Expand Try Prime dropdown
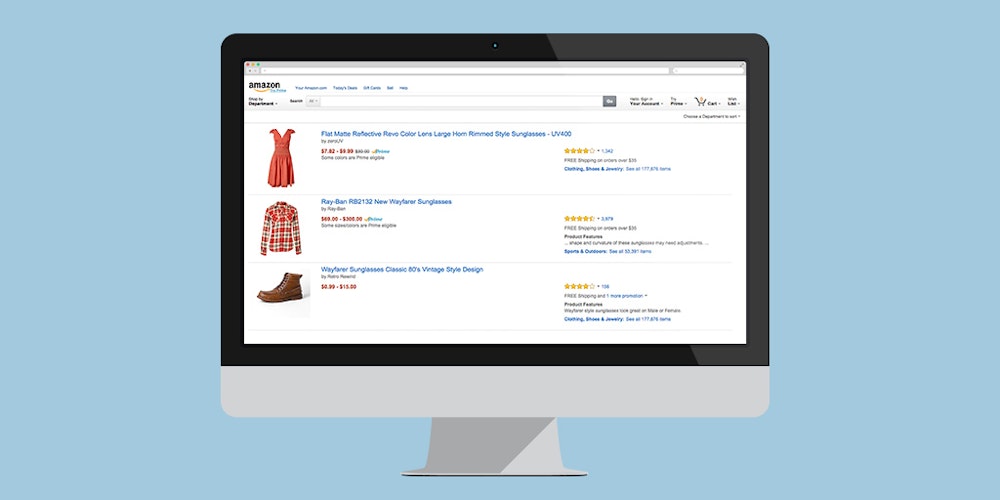 tap(678, 101)
